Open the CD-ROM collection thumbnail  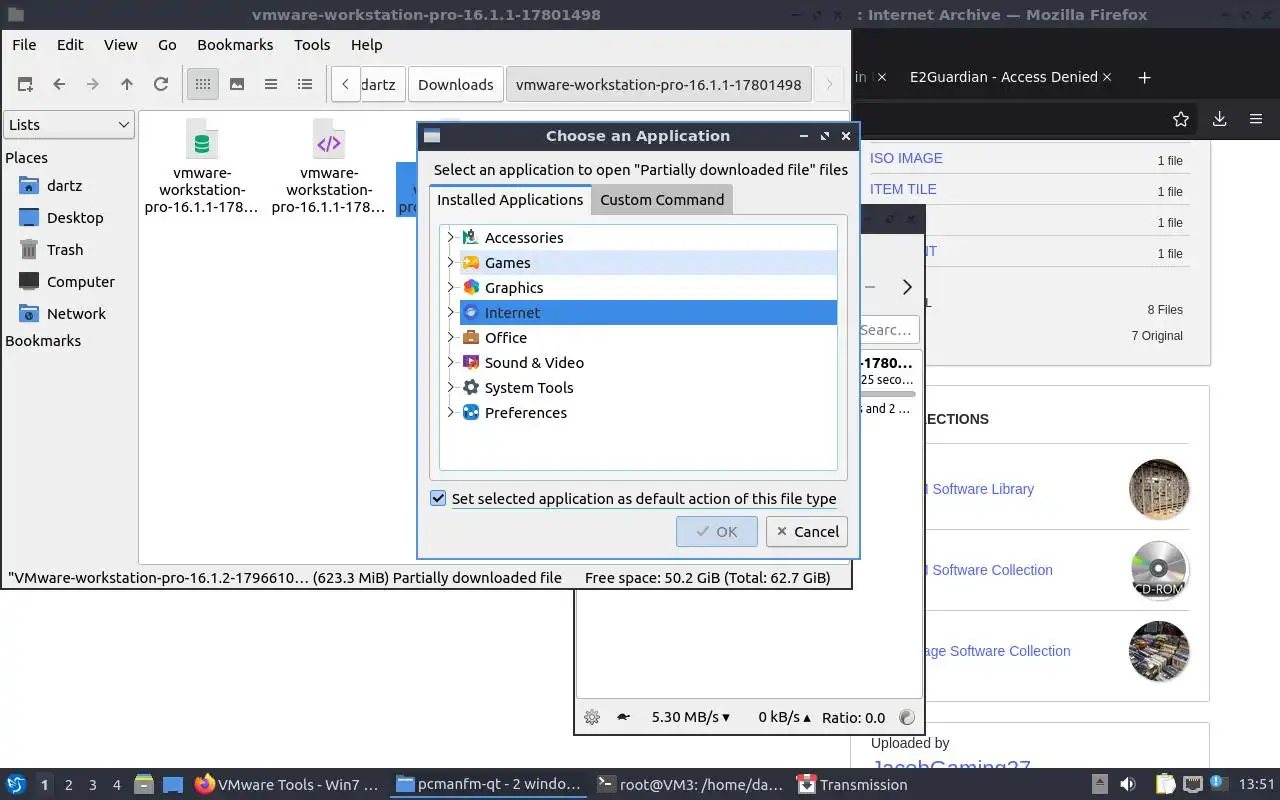[x=1159, y=570]
